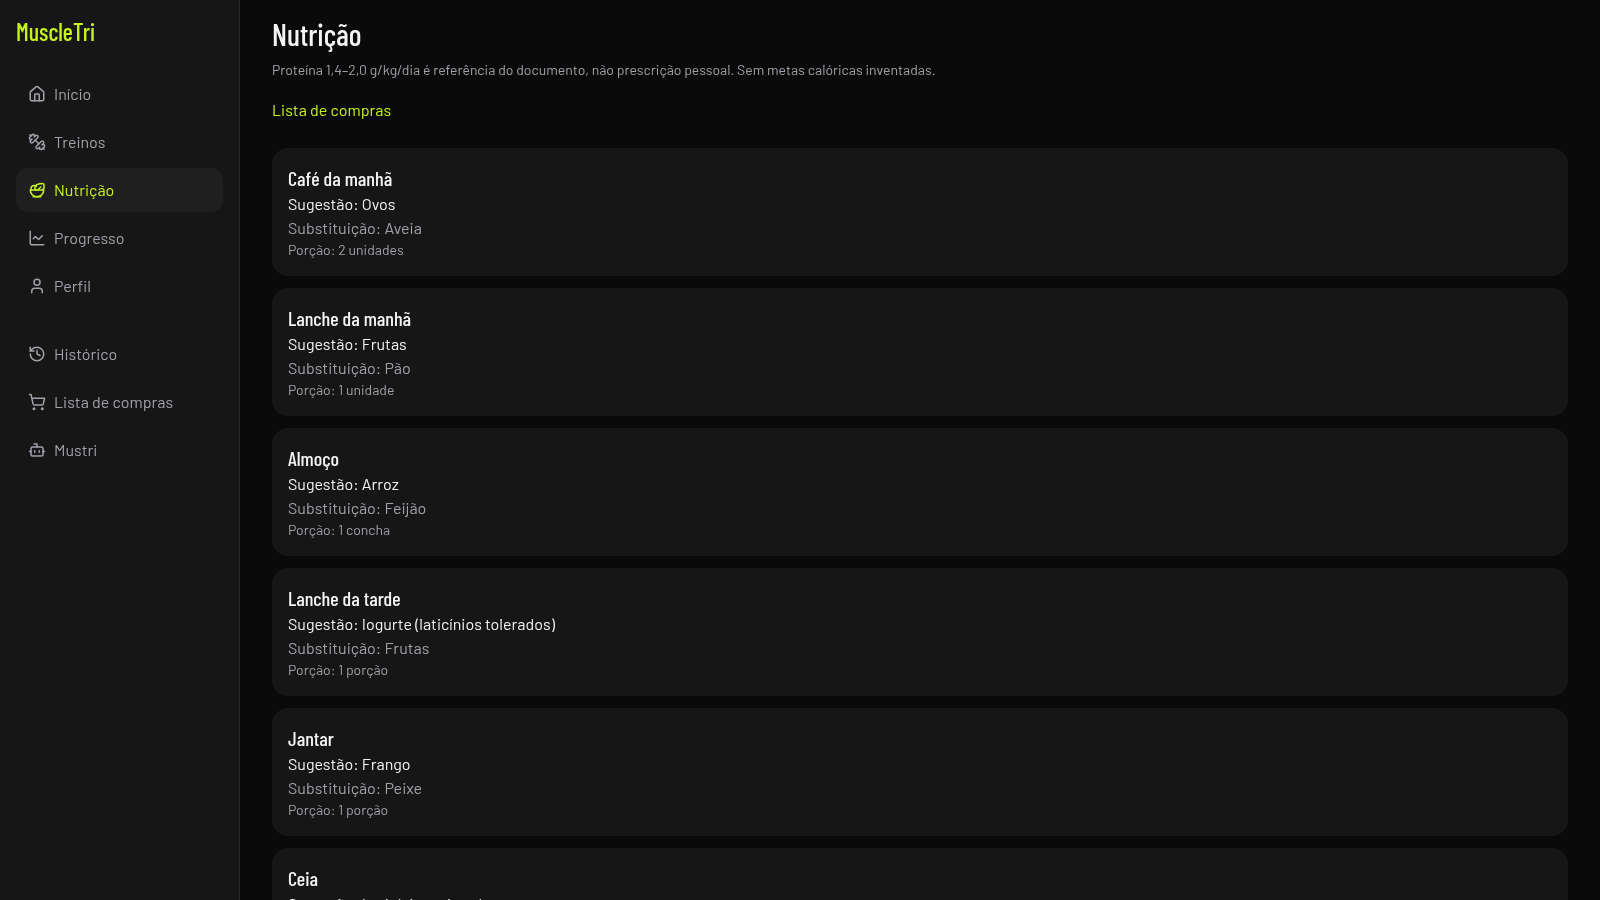
Task: Click the Progresso chart icon
Action: click(x=37, y=238)
